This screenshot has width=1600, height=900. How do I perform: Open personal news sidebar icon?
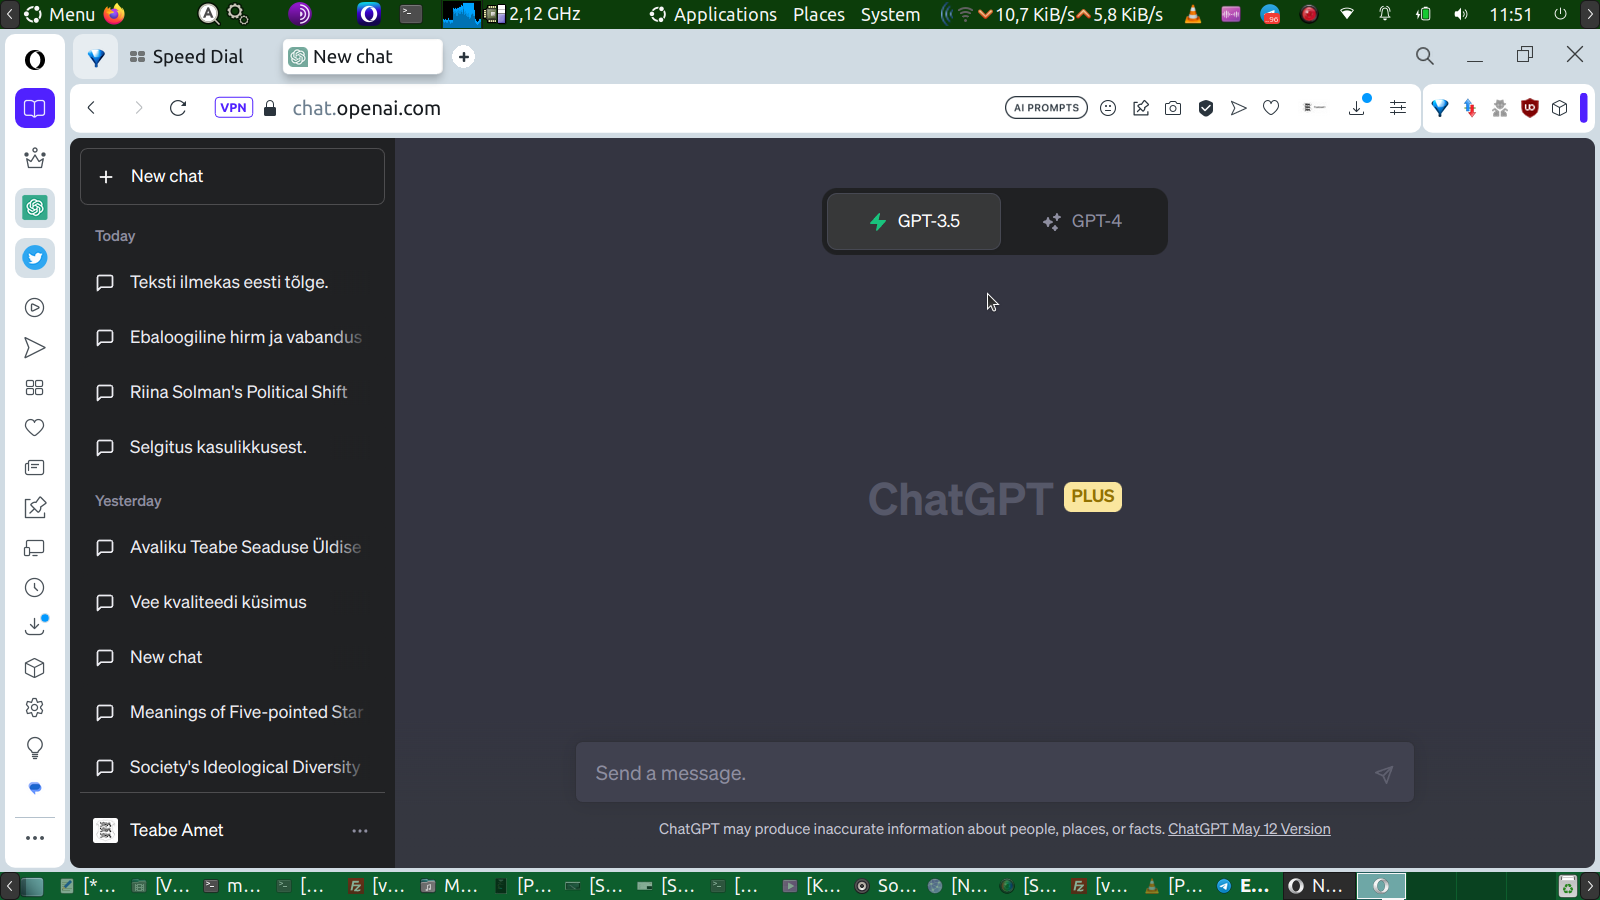pos(35,468)
